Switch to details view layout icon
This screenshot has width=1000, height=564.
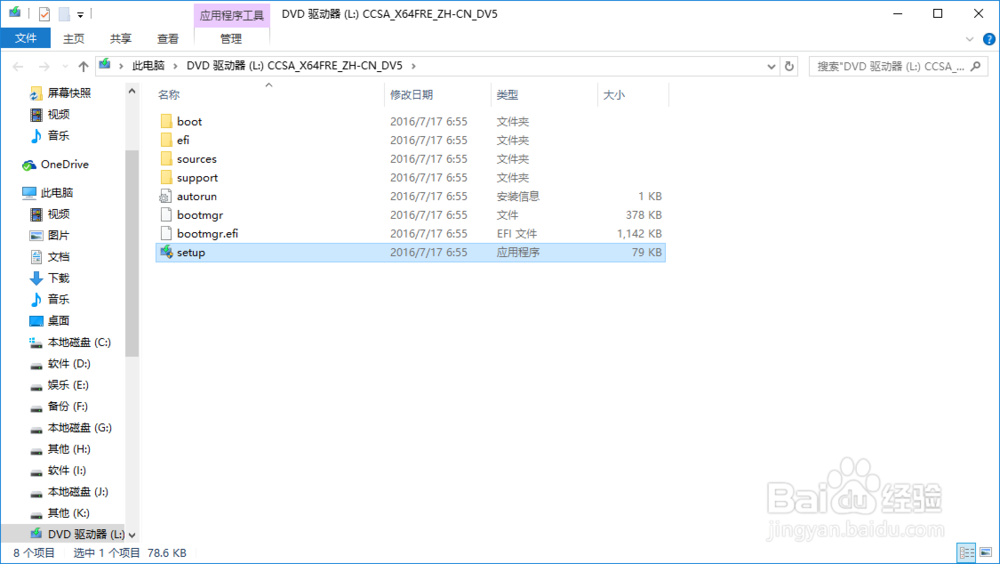pyautogui.click(x=966, y=553)
